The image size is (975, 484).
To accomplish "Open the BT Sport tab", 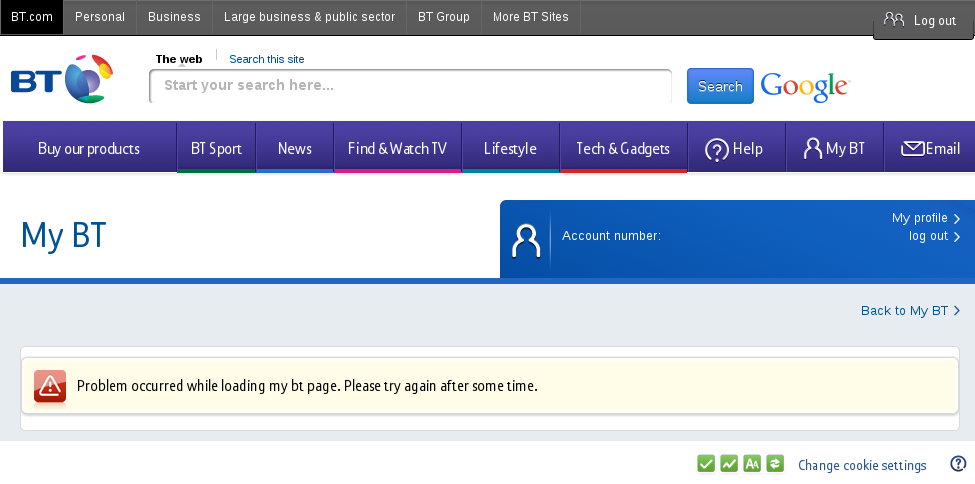I will click(216, 149).
